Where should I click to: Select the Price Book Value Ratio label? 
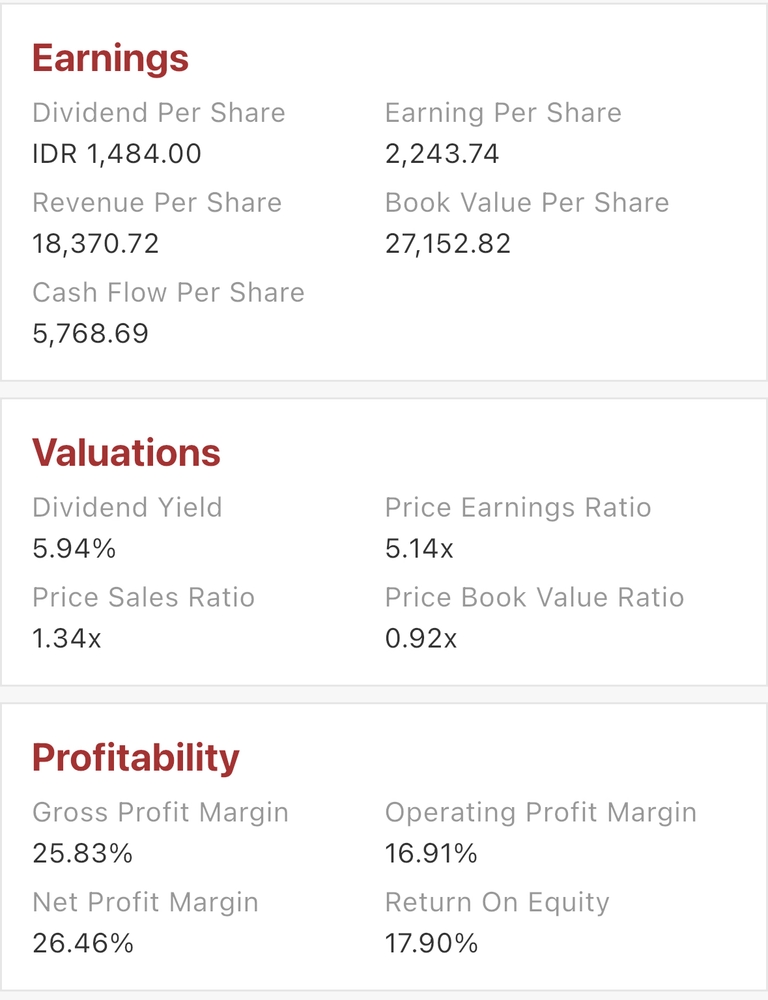[534, 598]
